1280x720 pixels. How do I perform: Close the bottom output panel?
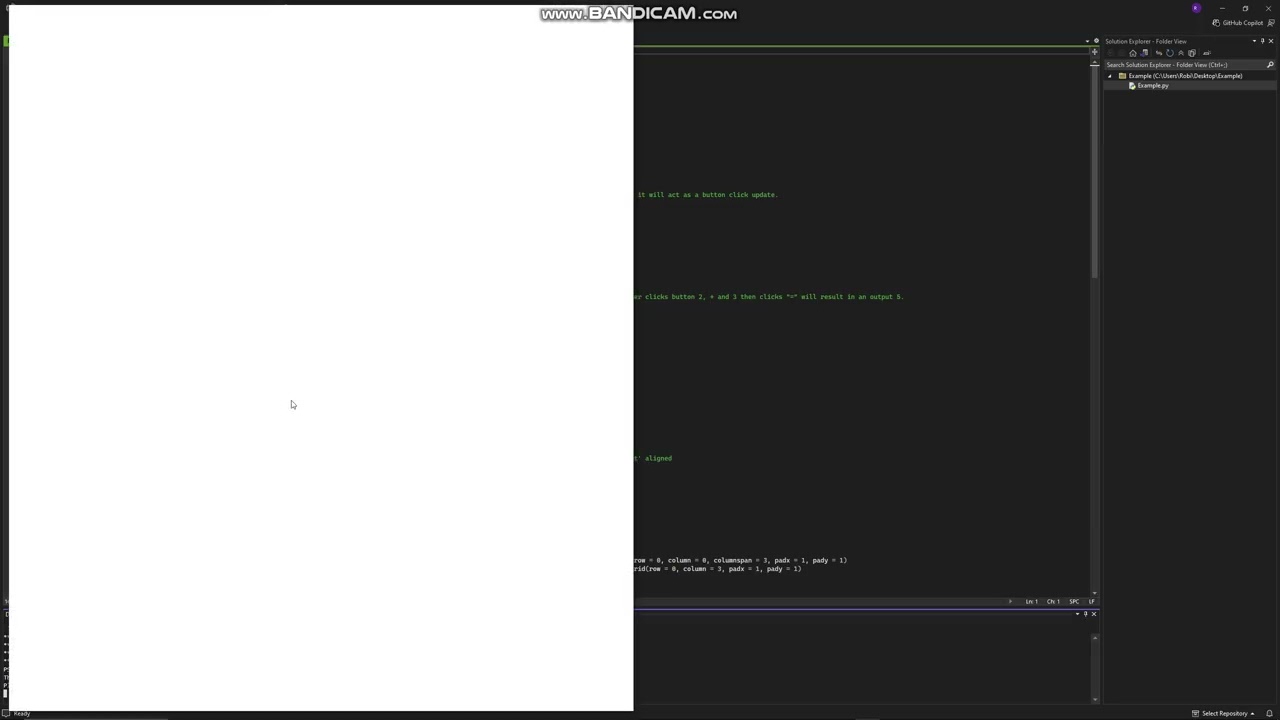pyautogui.click(x=1094, y=614)
